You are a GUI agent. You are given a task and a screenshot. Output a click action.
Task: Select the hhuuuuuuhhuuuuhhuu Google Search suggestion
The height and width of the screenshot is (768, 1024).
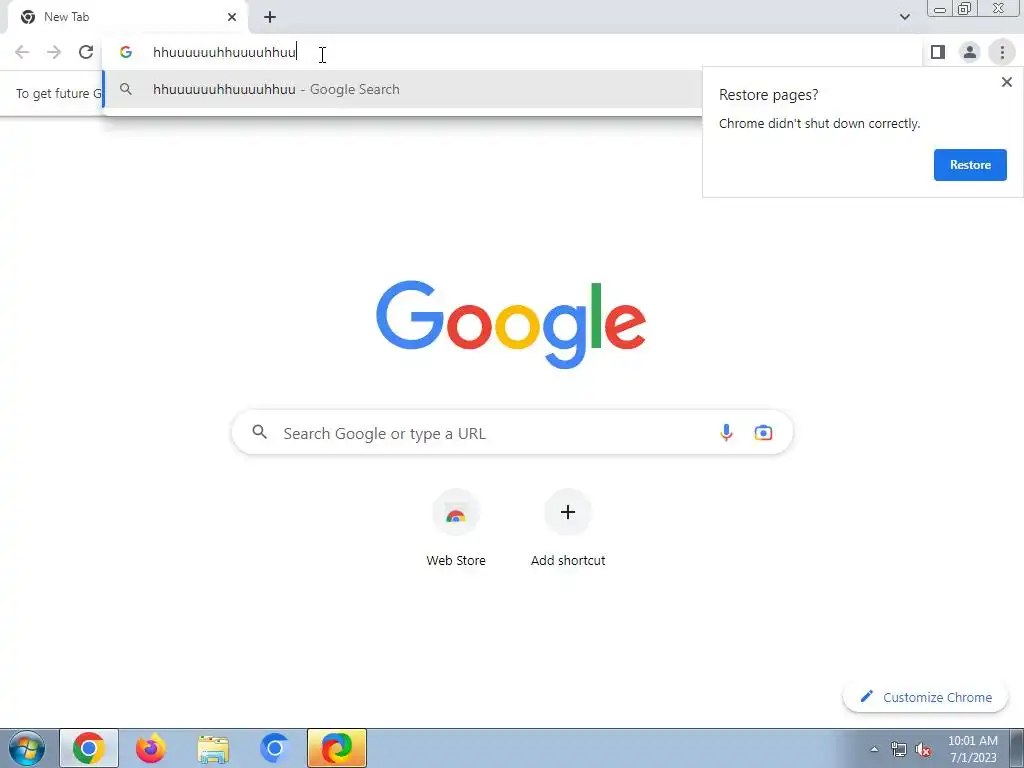click(402, 89)
